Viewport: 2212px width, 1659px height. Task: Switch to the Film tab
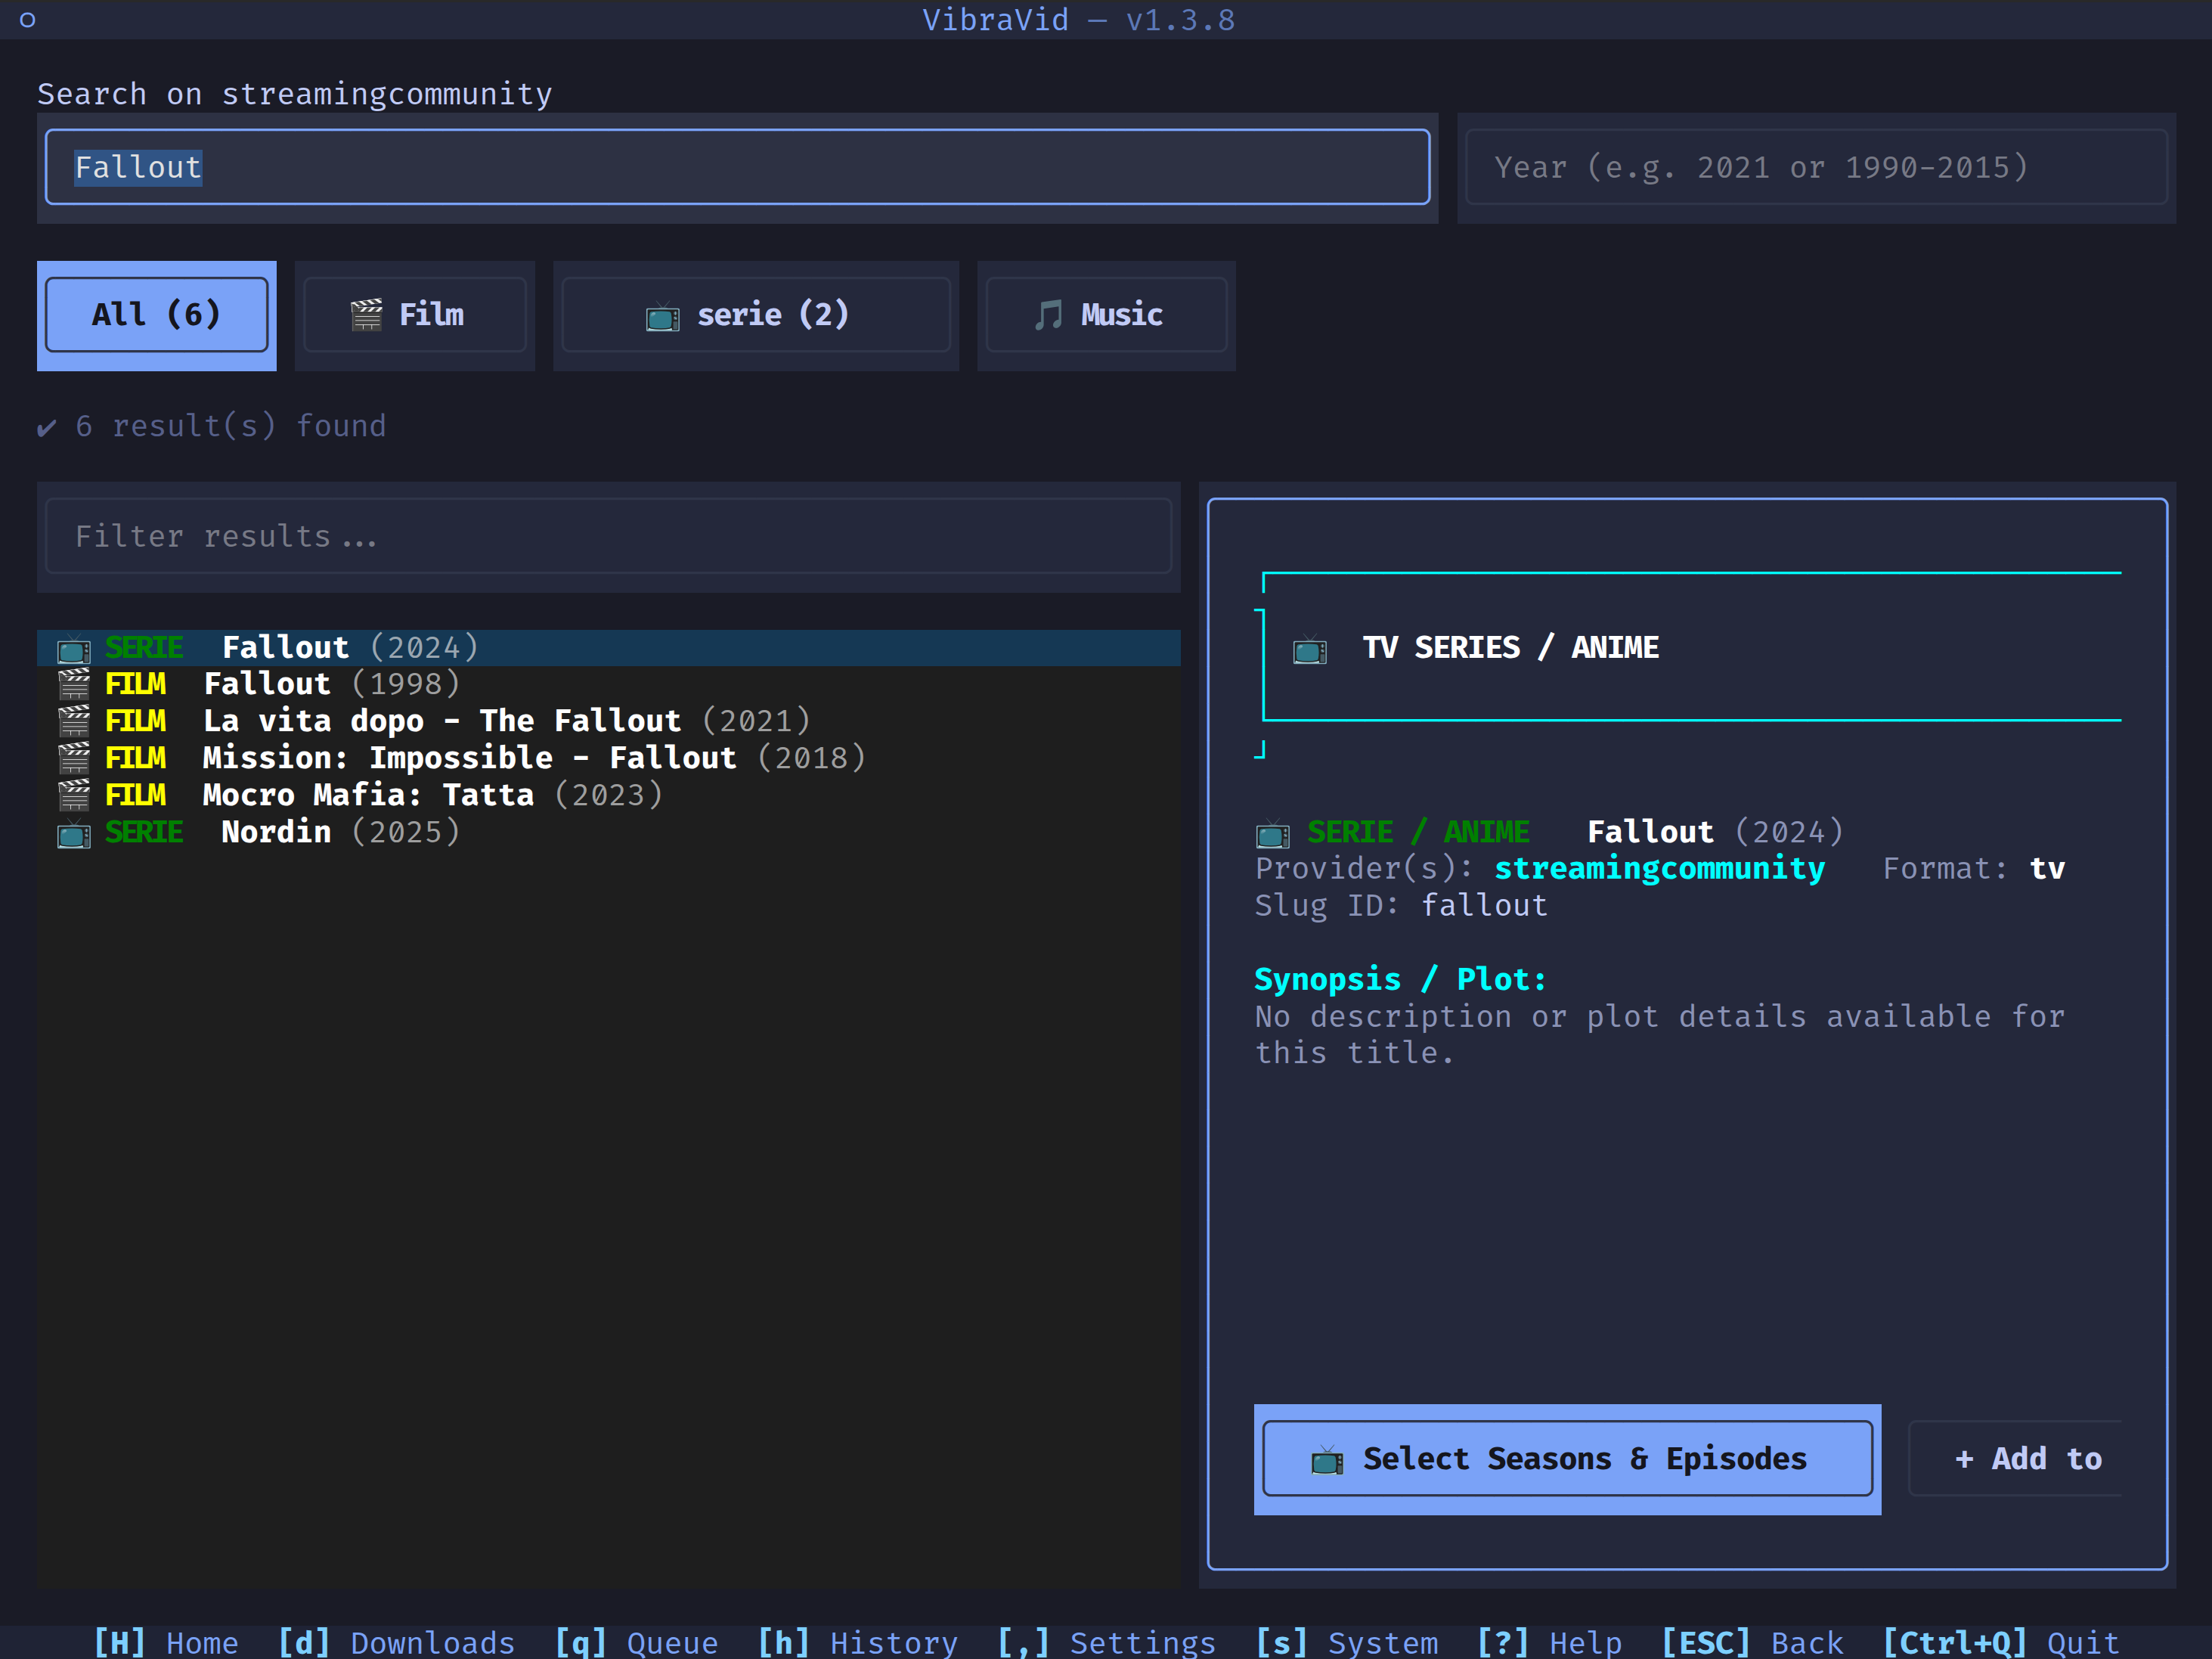pos(415,316)
